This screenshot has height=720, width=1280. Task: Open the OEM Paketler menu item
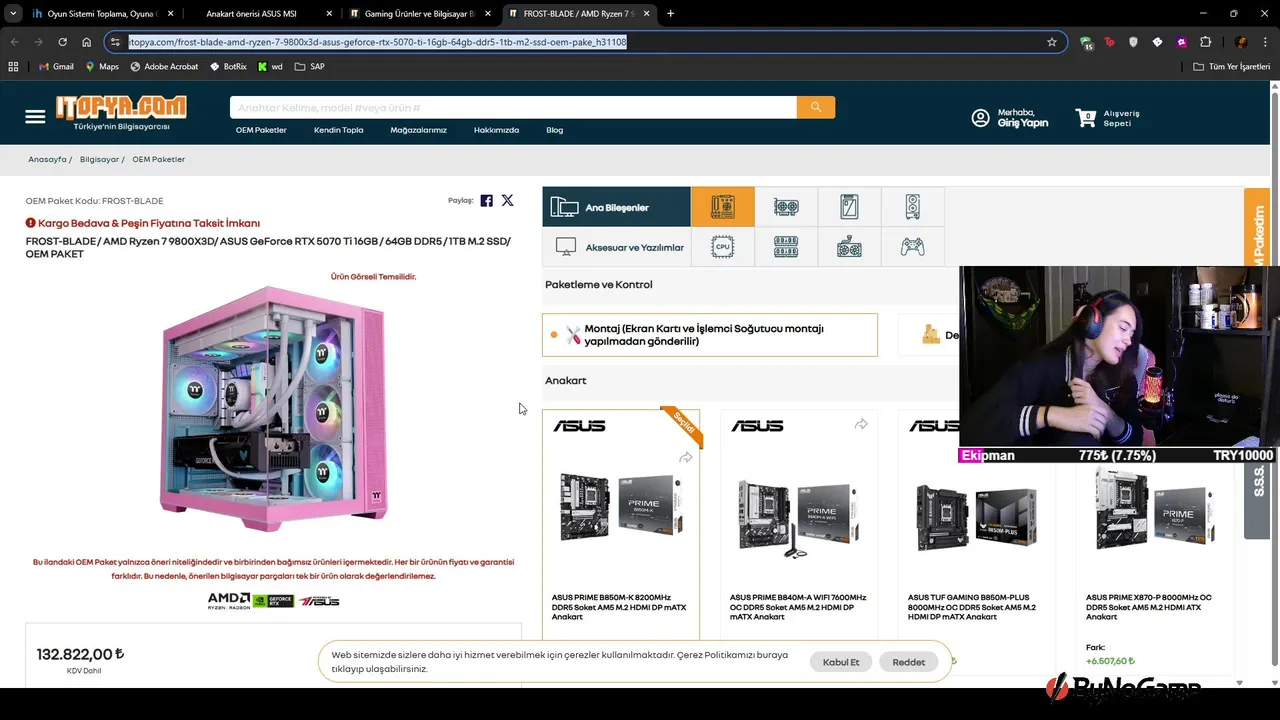[x=261, y=130]
